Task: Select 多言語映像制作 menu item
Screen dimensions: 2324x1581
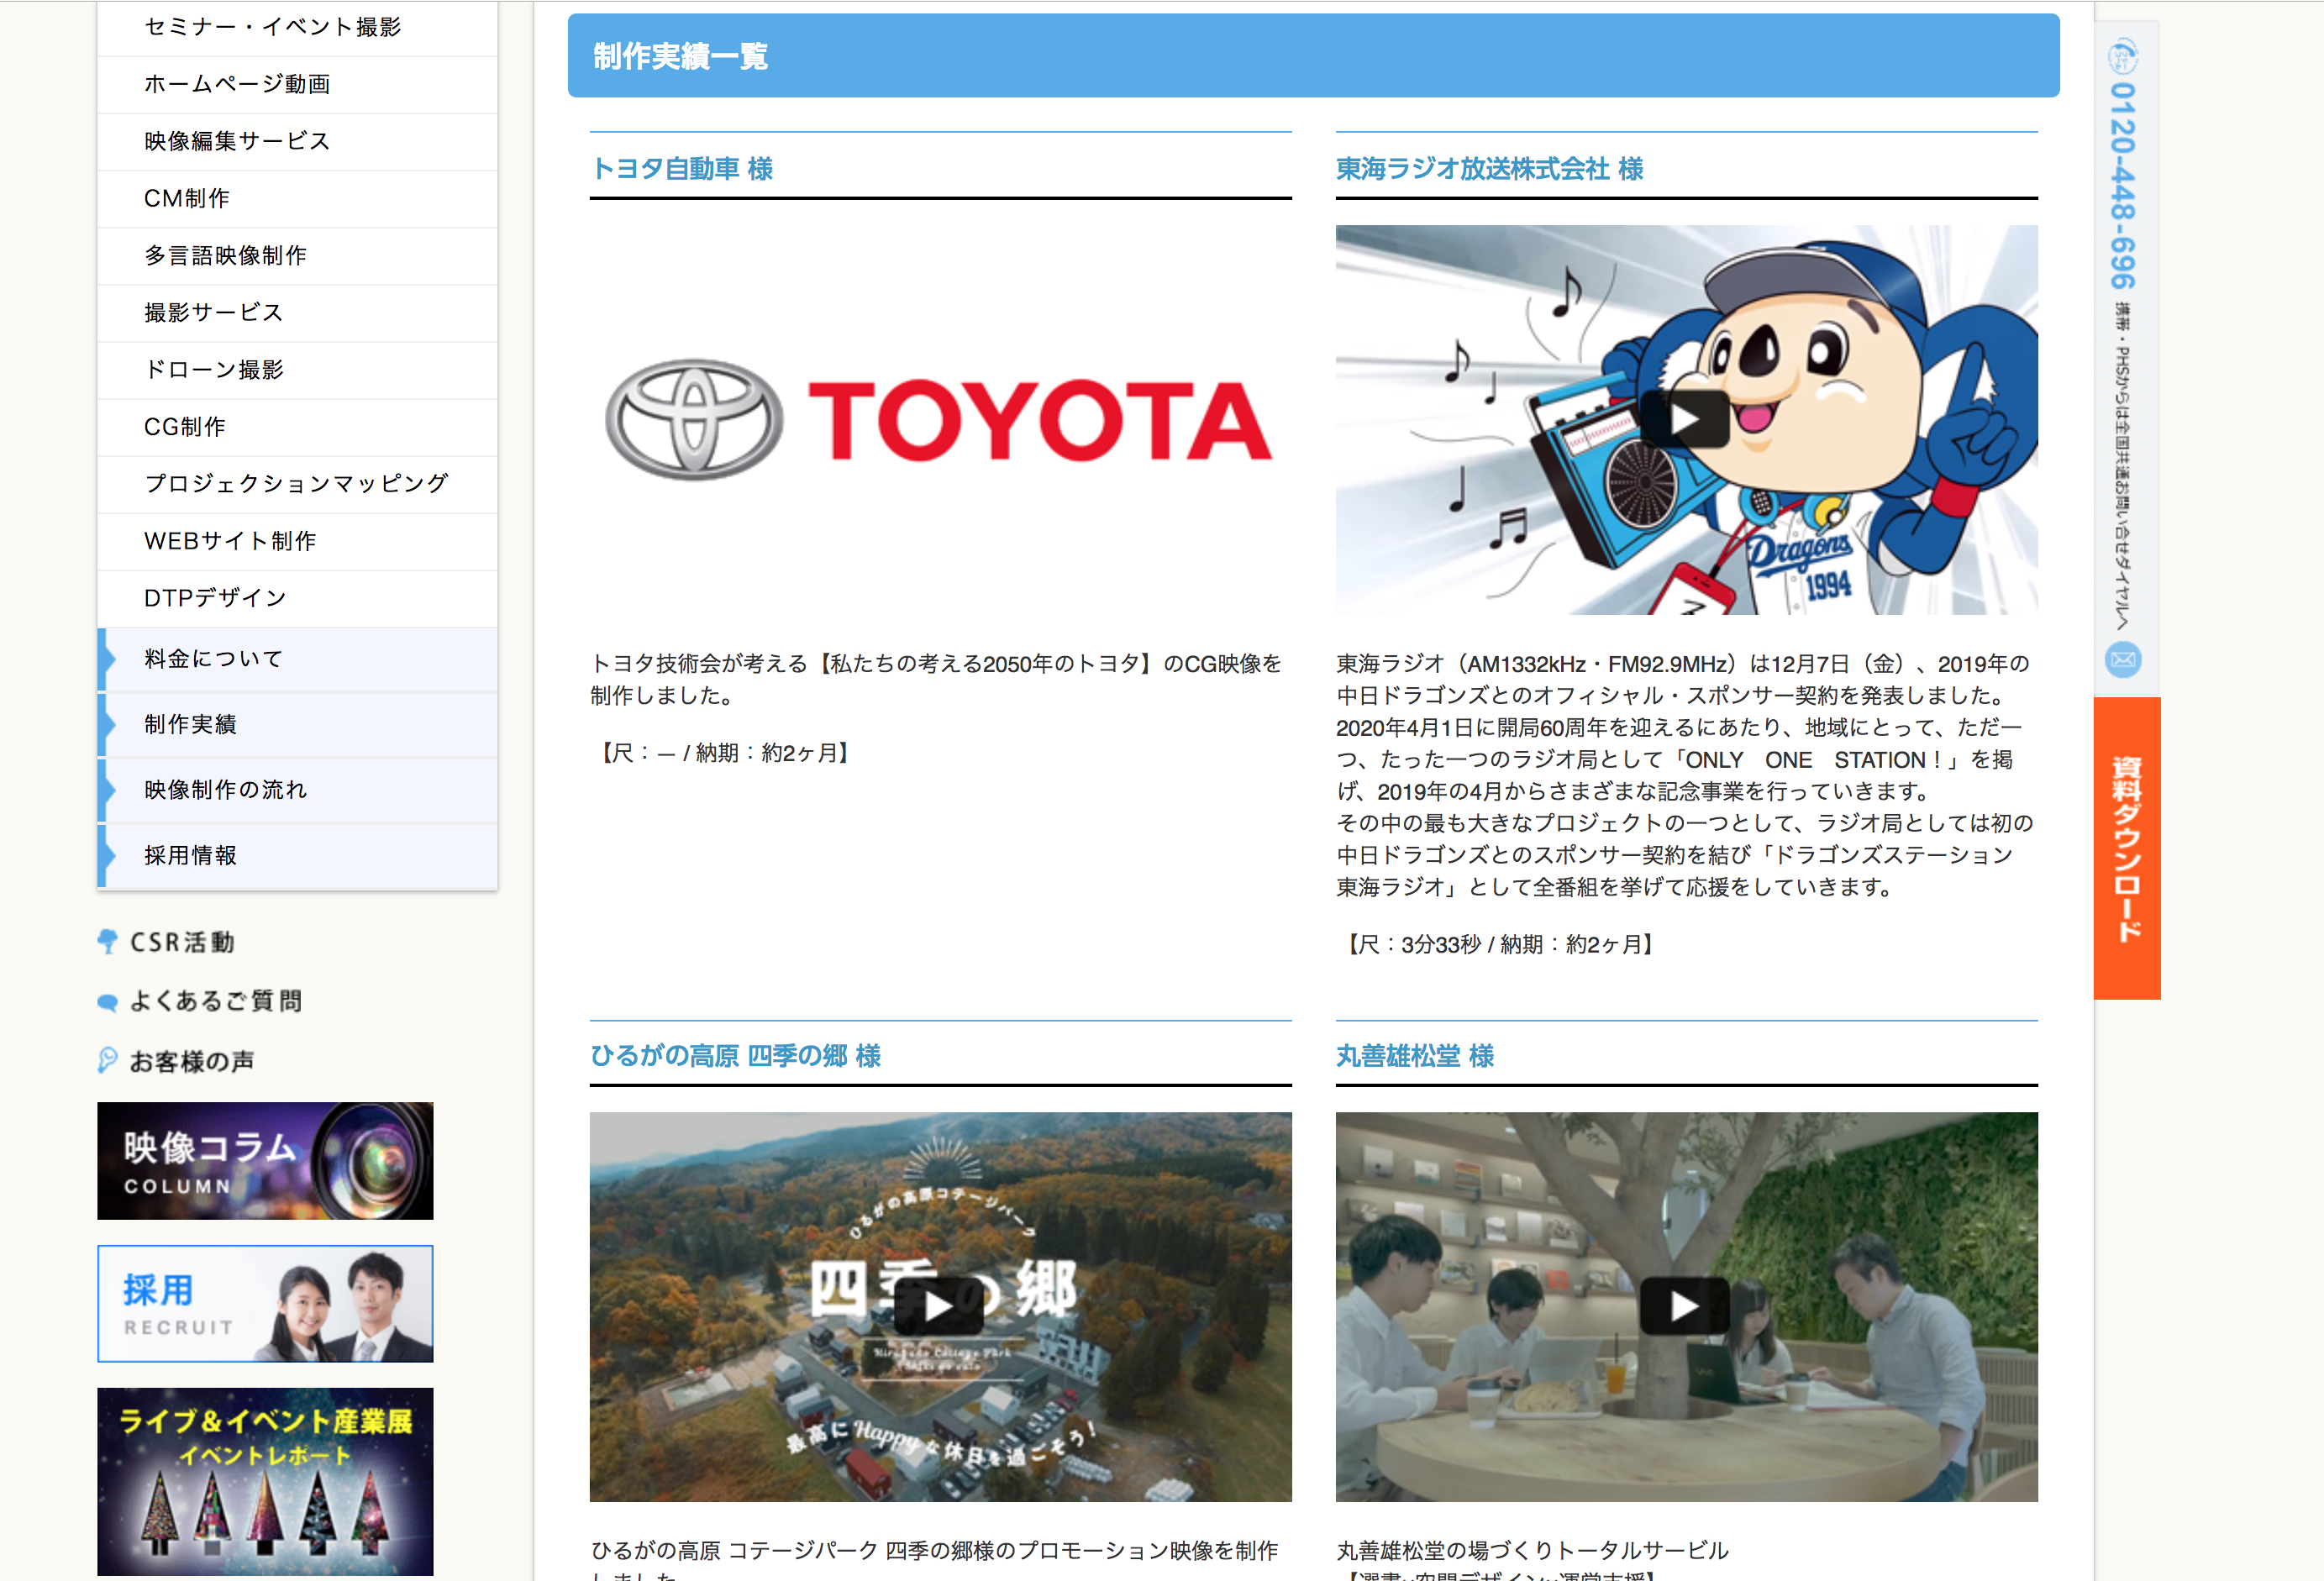Action: pyautogui.click(x=297, y=256)
